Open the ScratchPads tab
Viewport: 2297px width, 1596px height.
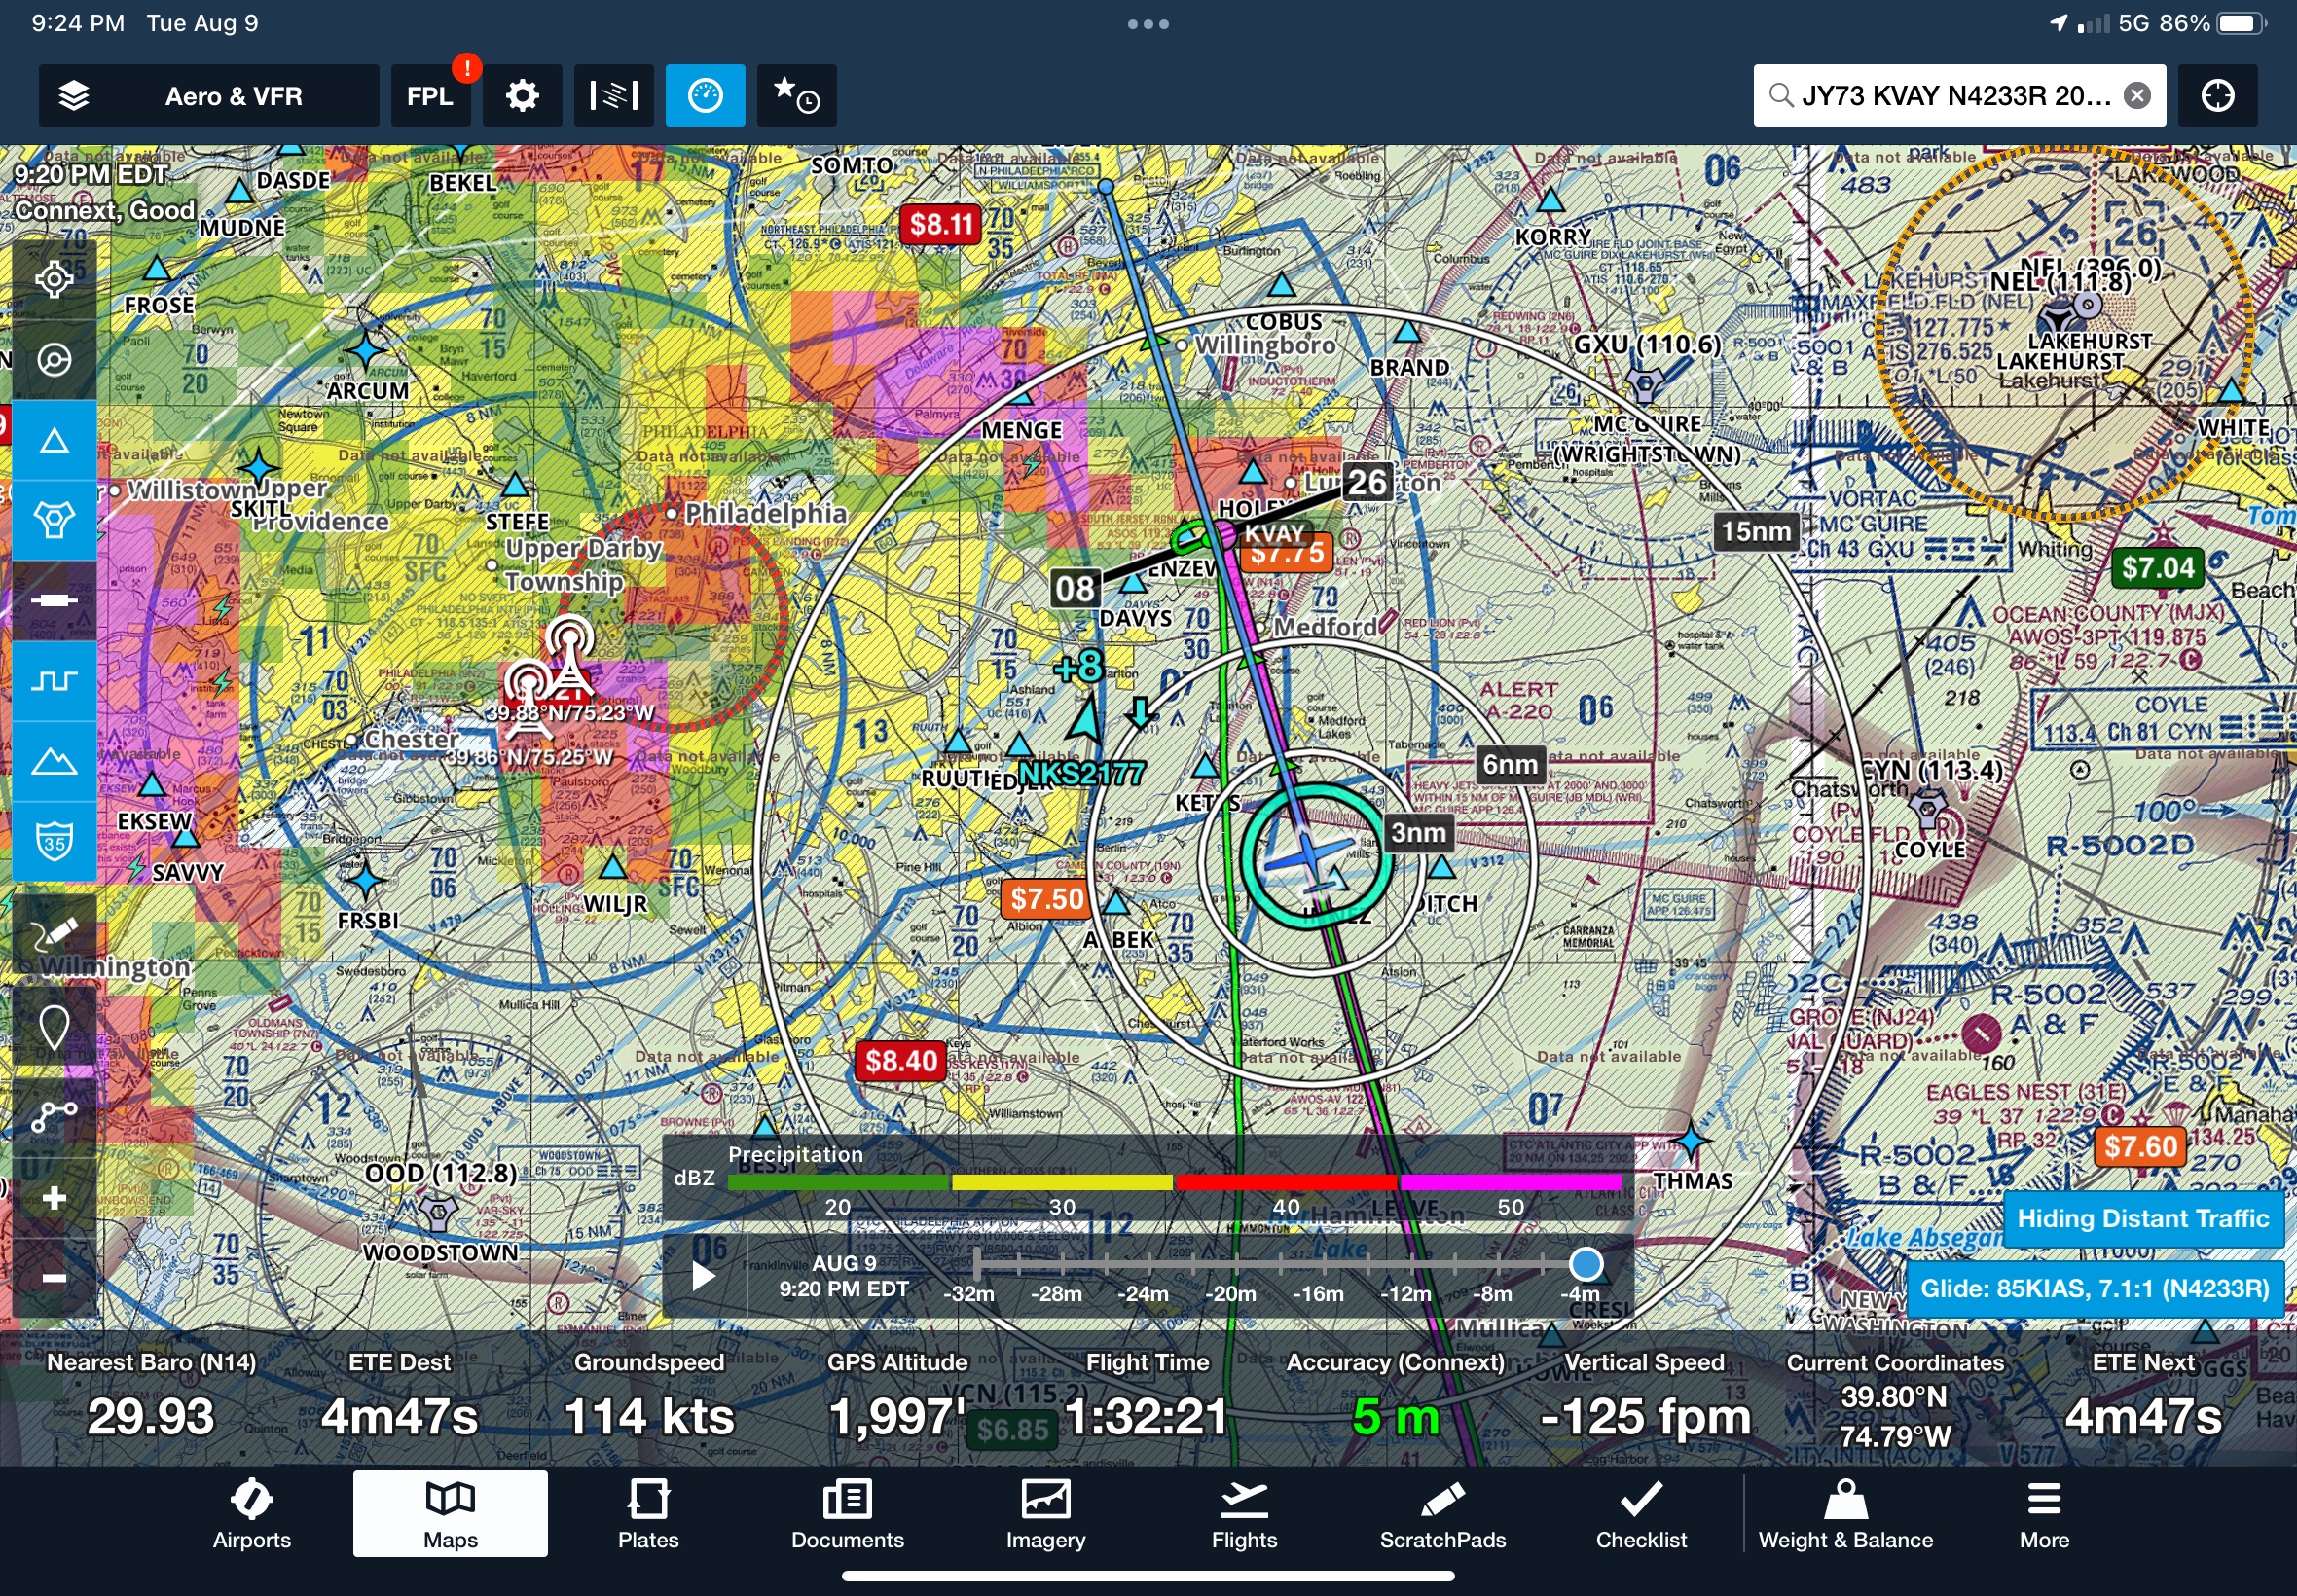pyautogui.click(x=1442, y=1514)
